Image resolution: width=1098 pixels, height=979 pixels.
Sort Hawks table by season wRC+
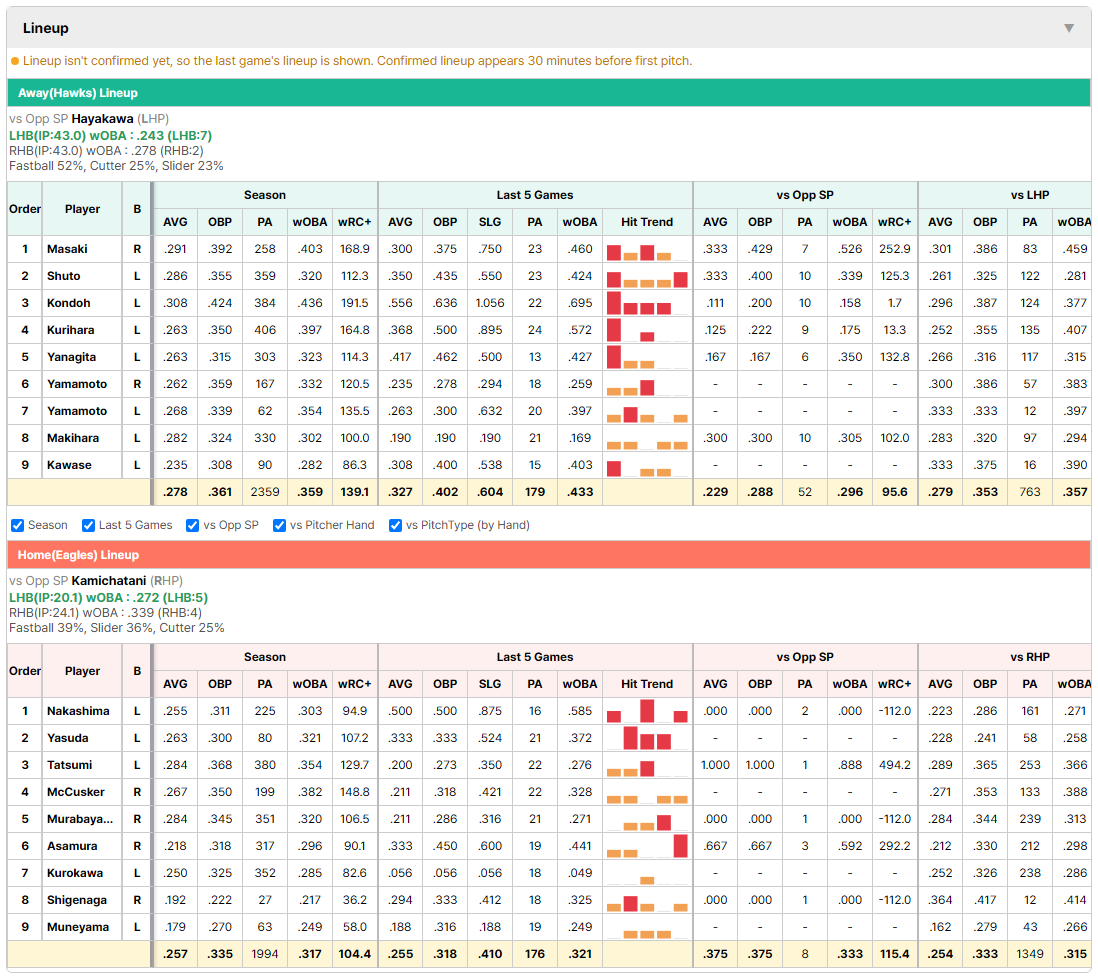354,222
